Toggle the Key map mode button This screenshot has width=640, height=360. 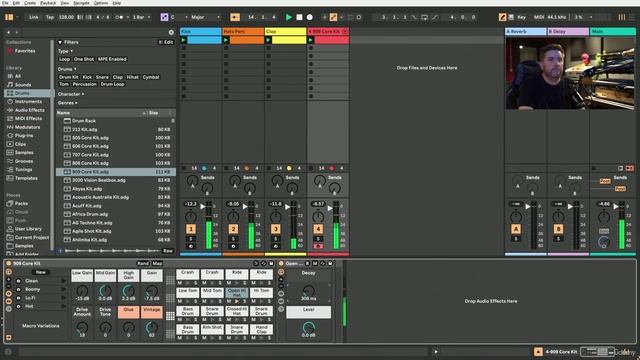(521, 17)
